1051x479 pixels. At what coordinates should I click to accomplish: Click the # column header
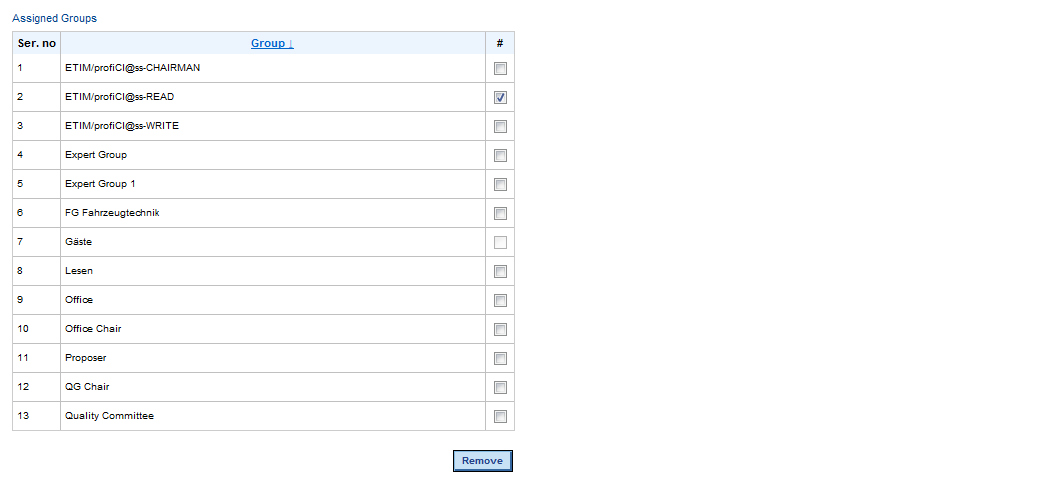click(x=500, y=43)
